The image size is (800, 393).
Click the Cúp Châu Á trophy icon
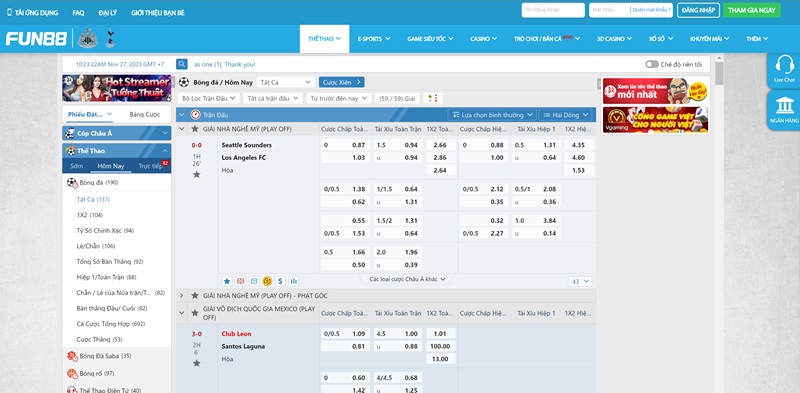coord(70,134)
